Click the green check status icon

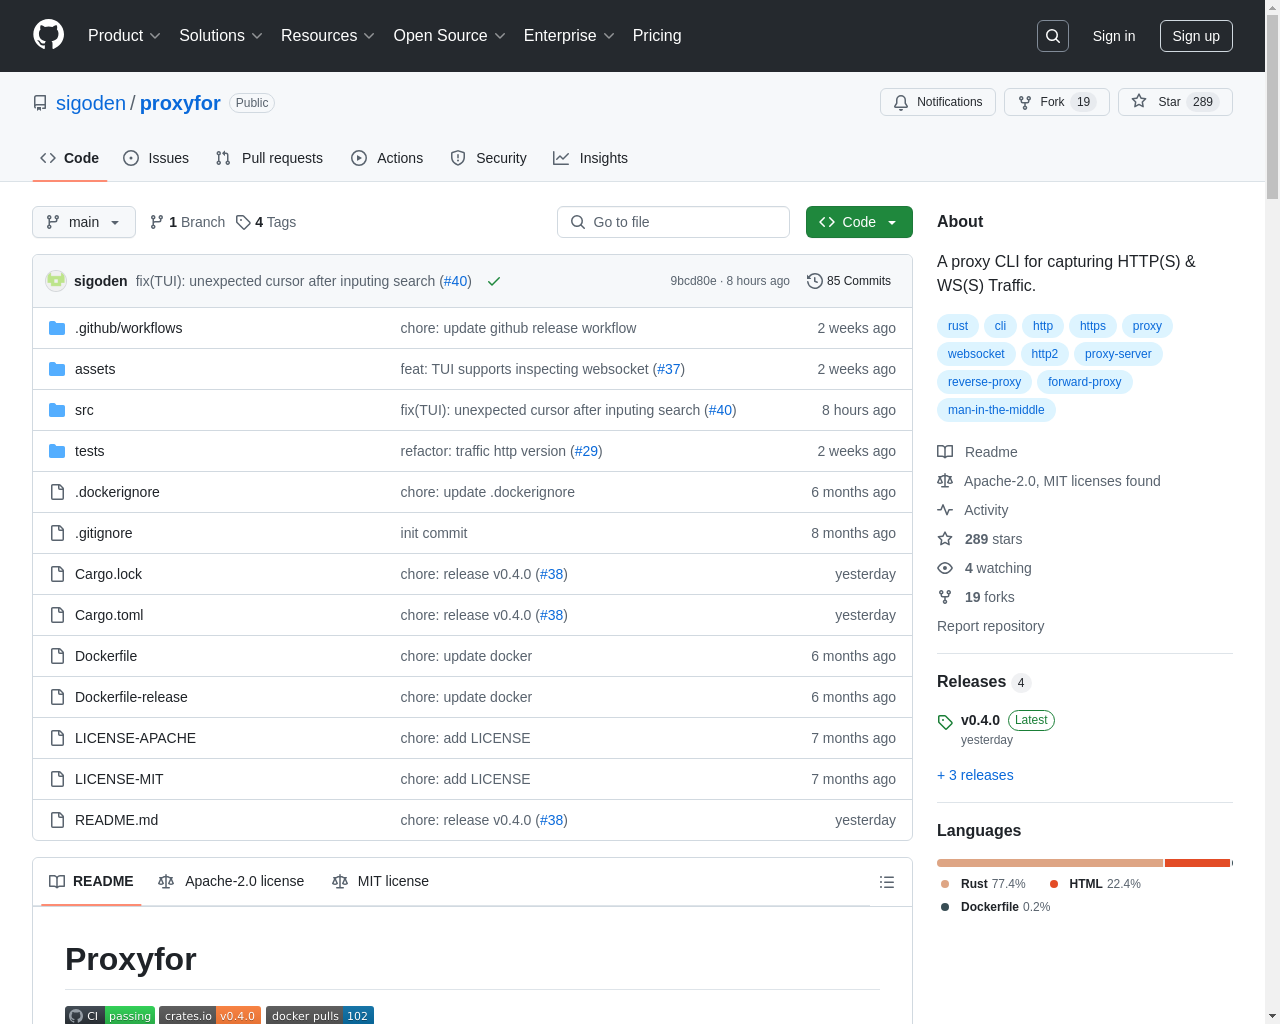click(x=493, y=282)
